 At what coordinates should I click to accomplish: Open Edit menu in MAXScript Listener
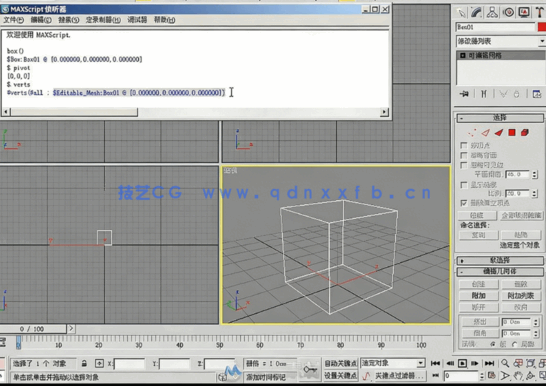pos(41,20)
